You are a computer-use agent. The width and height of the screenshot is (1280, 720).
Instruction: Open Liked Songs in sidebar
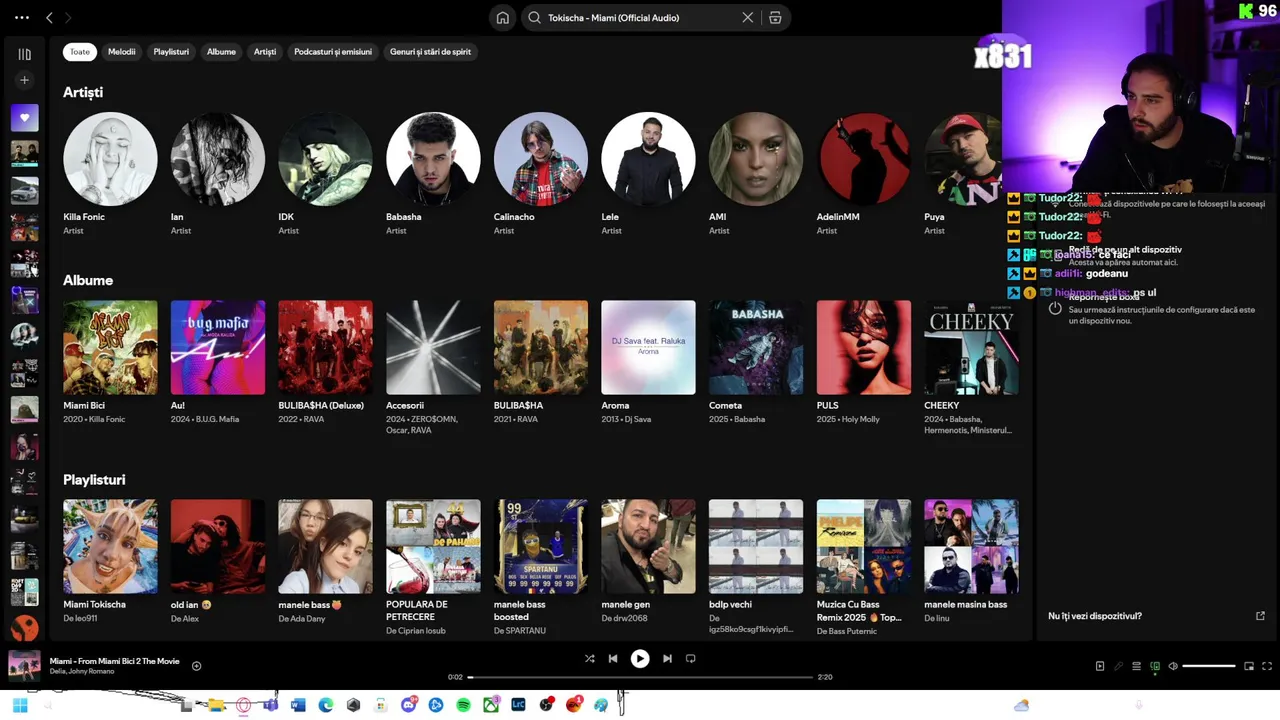[25, 118]
